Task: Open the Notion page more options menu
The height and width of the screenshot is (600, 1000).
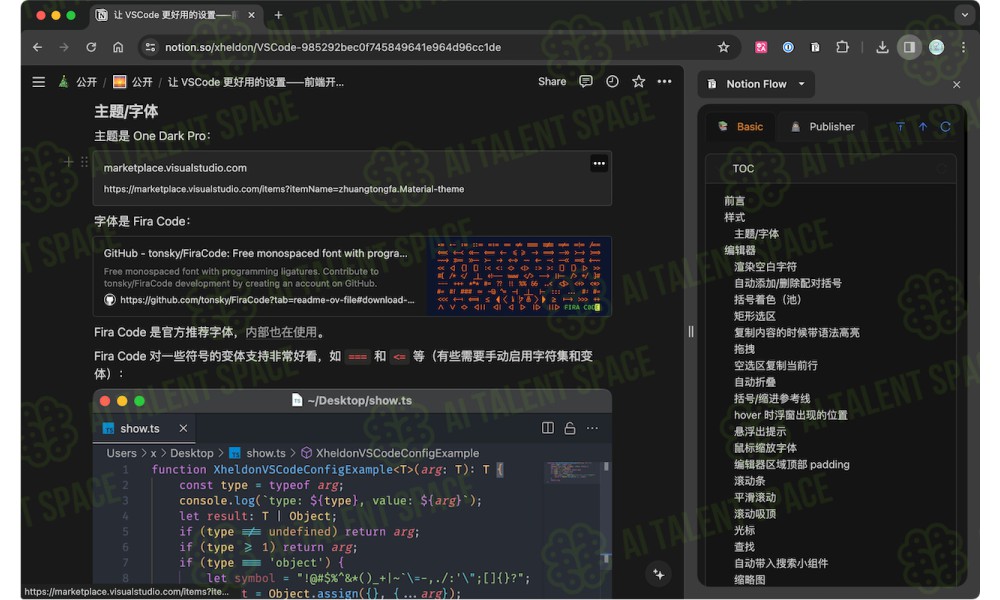Action: pos(665,82)
